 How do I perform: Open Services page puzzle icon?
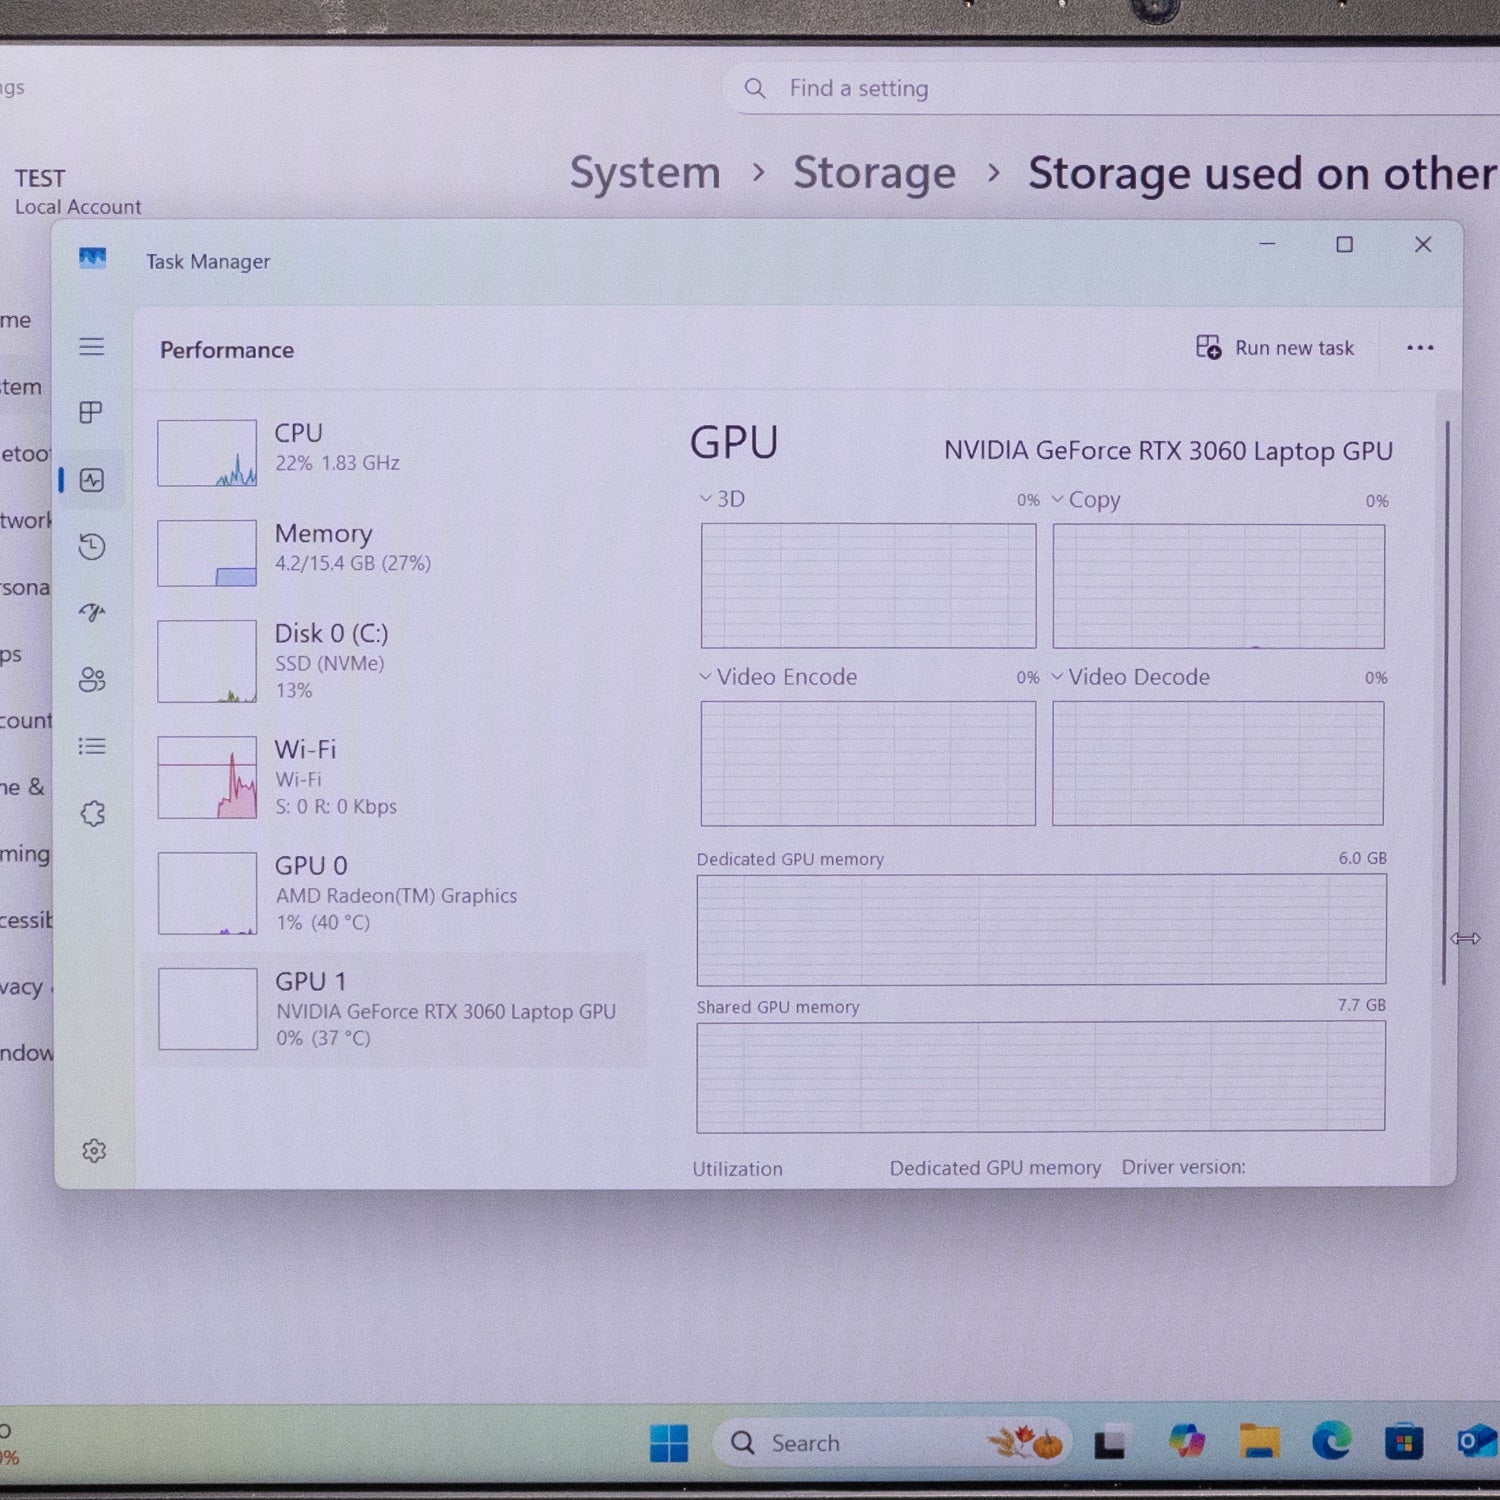pyautogui.click(x=92, y=813)
